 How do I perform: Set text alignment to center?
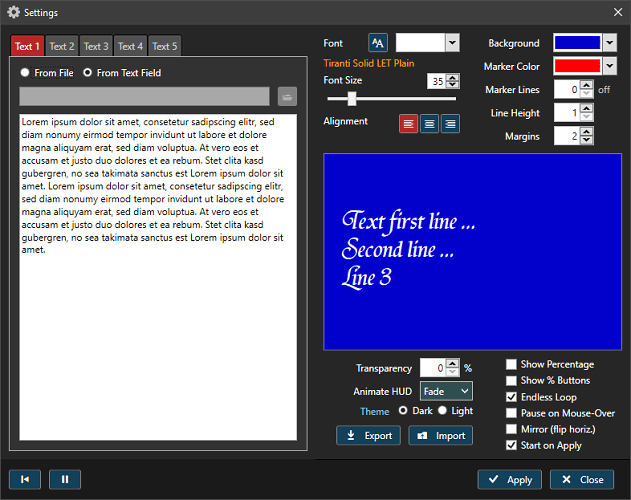(430, 124)
